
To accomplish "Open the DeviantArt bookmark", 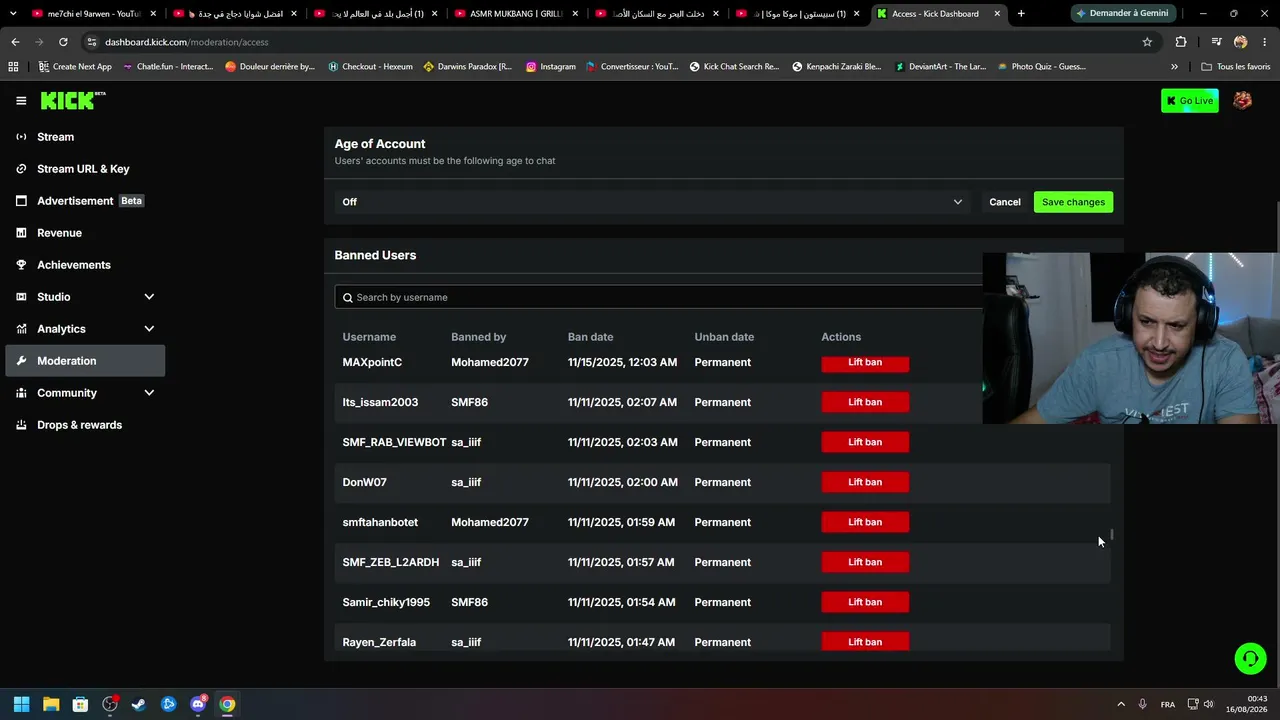I will click(940, 67).
